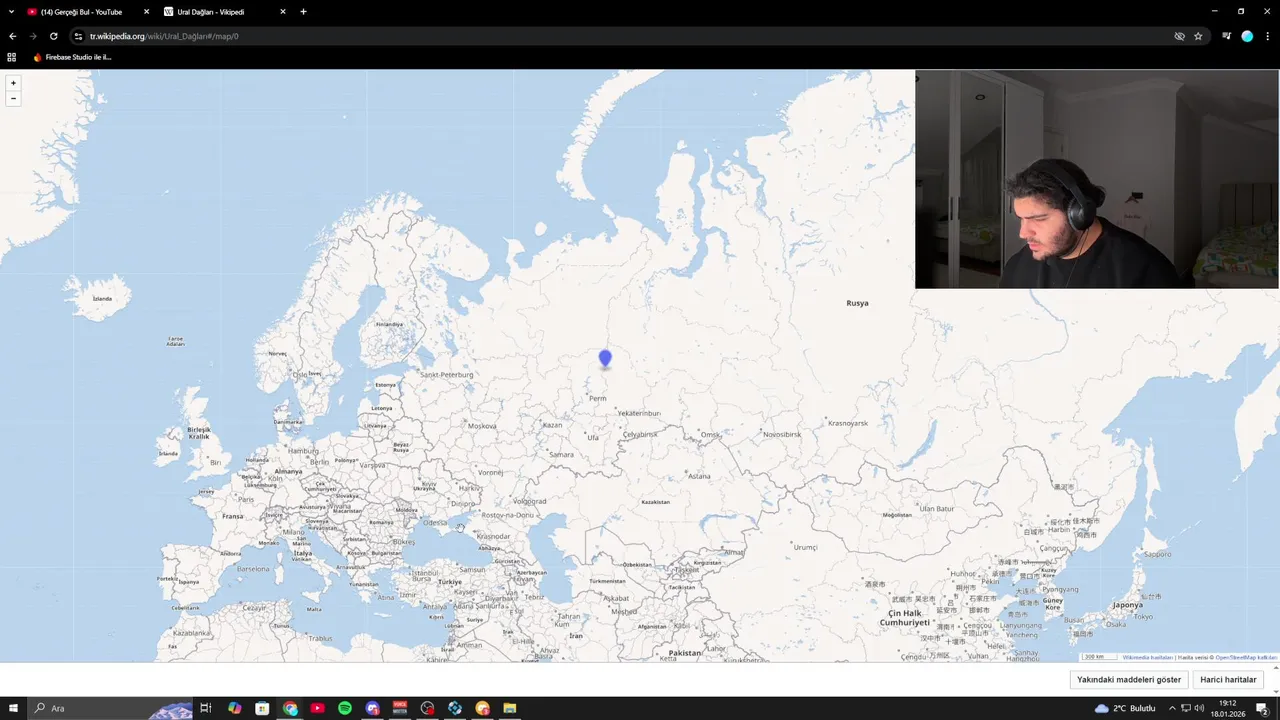This screenshot has height=720, width=1280.
Task: Click the crossed-eye tracking protection icon
Action: pyautogui.click(x=1179, y=36)
